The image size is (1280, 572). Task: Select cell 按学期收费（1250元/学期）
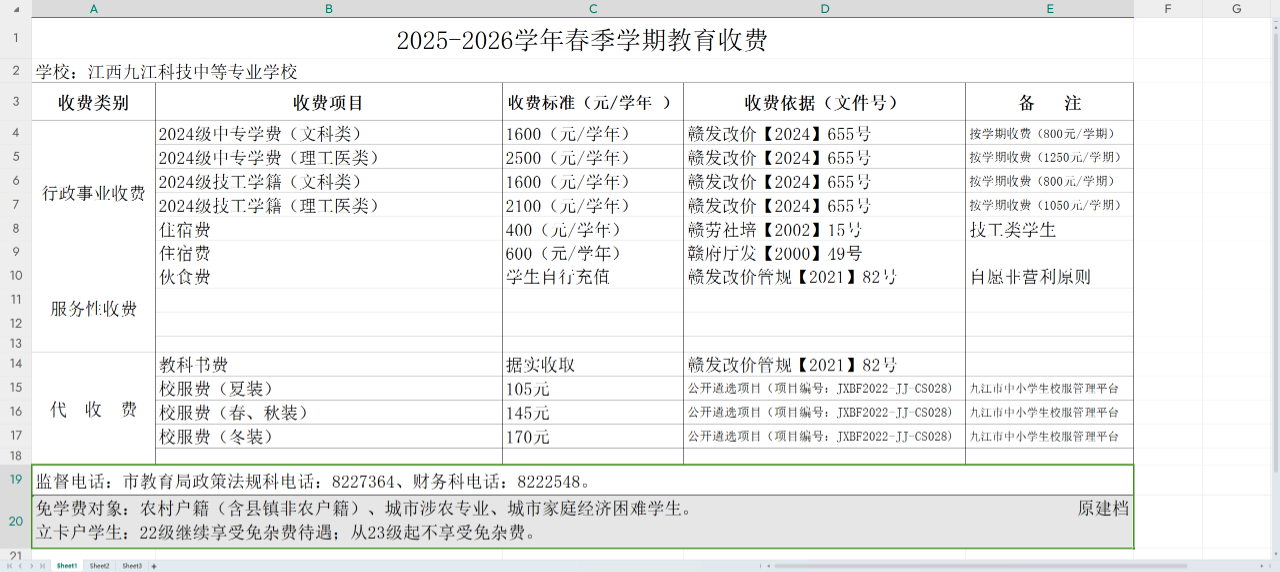(x=1050, y=157)
